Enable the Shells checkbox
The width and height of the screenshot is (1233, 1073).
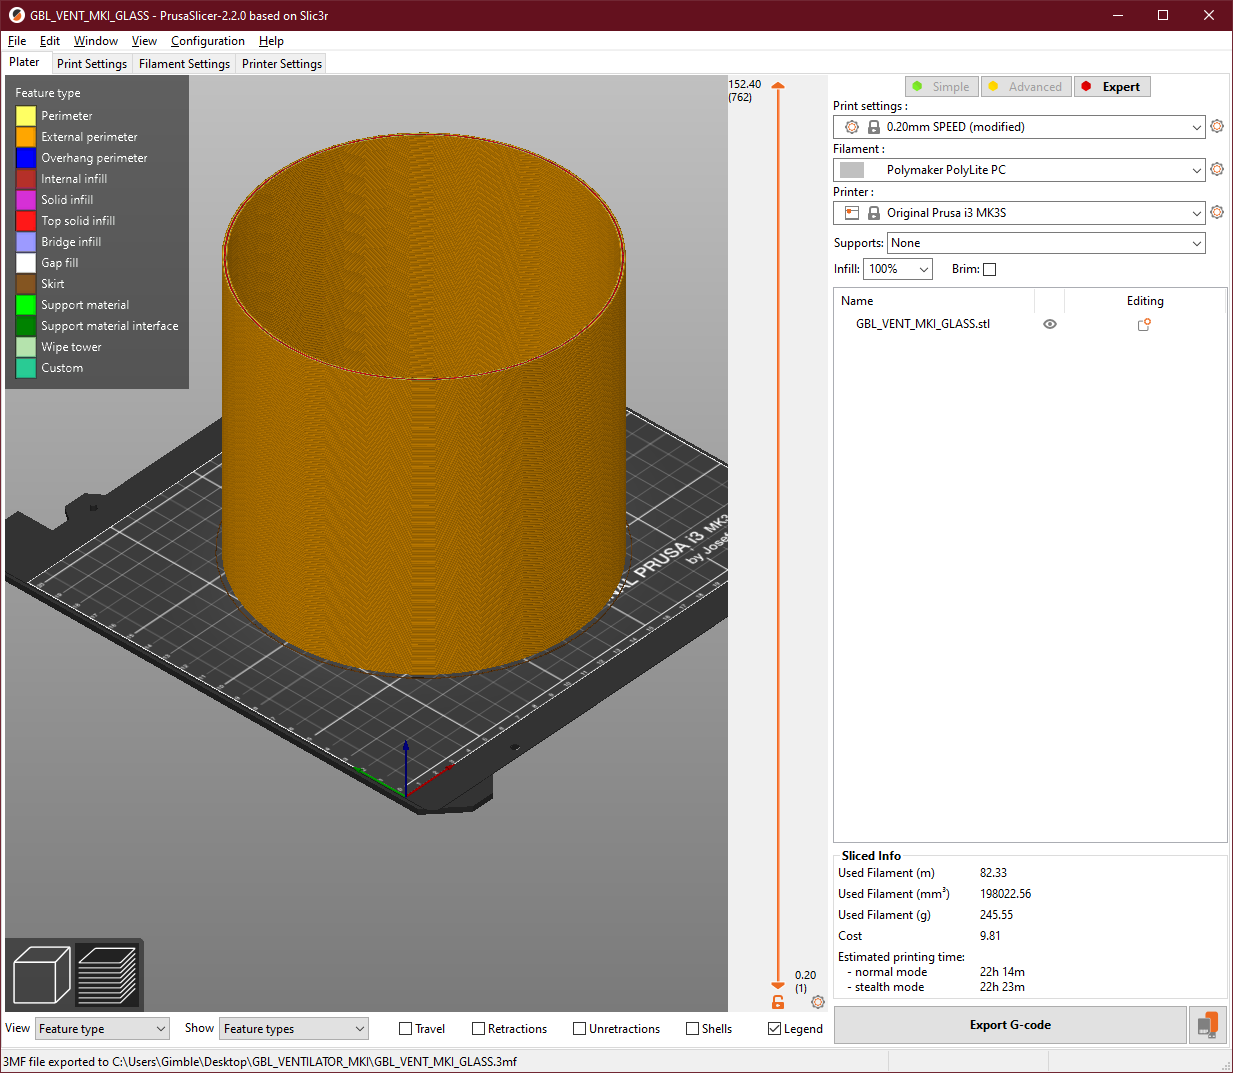693,1028
